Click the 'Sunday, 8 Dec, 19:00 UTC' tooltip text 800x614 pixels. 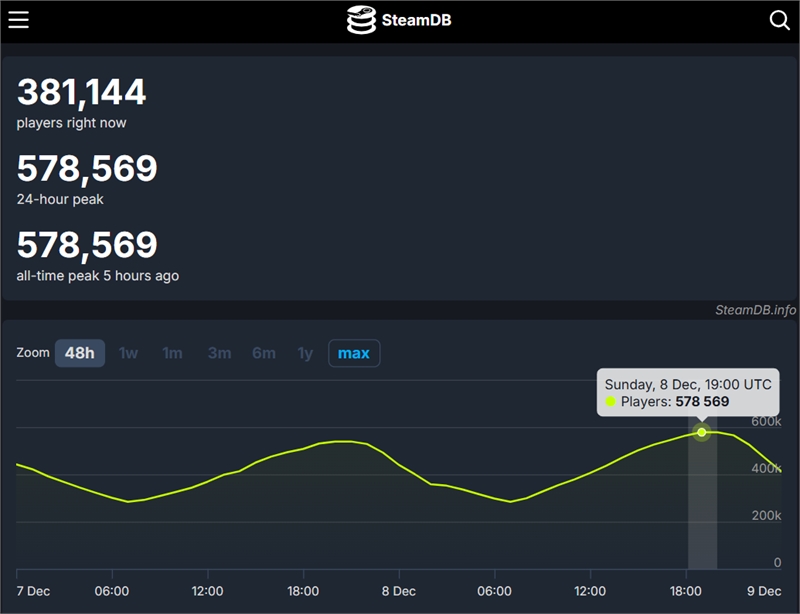tap(688, 384)
